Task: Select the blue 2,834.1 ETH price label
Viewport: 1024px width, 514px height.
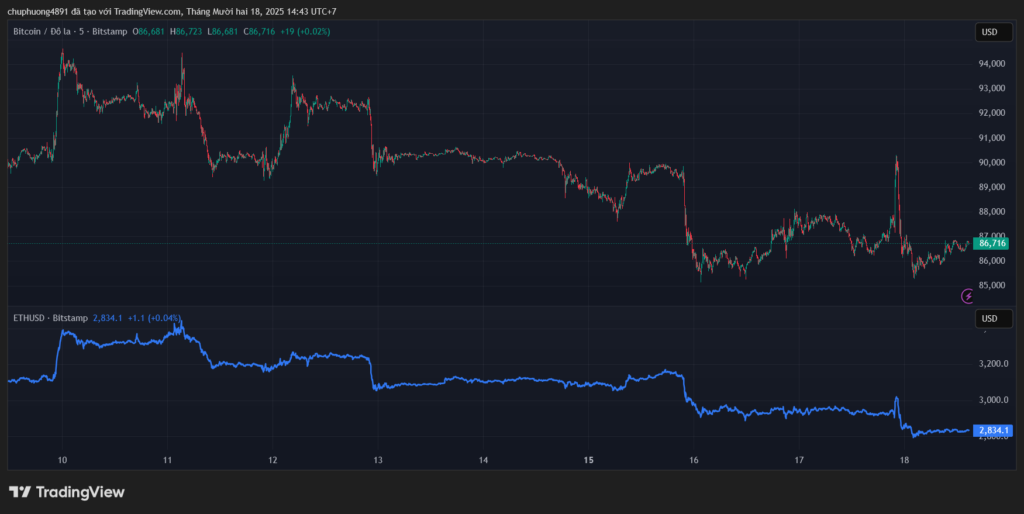Action: tap(991, 430)
